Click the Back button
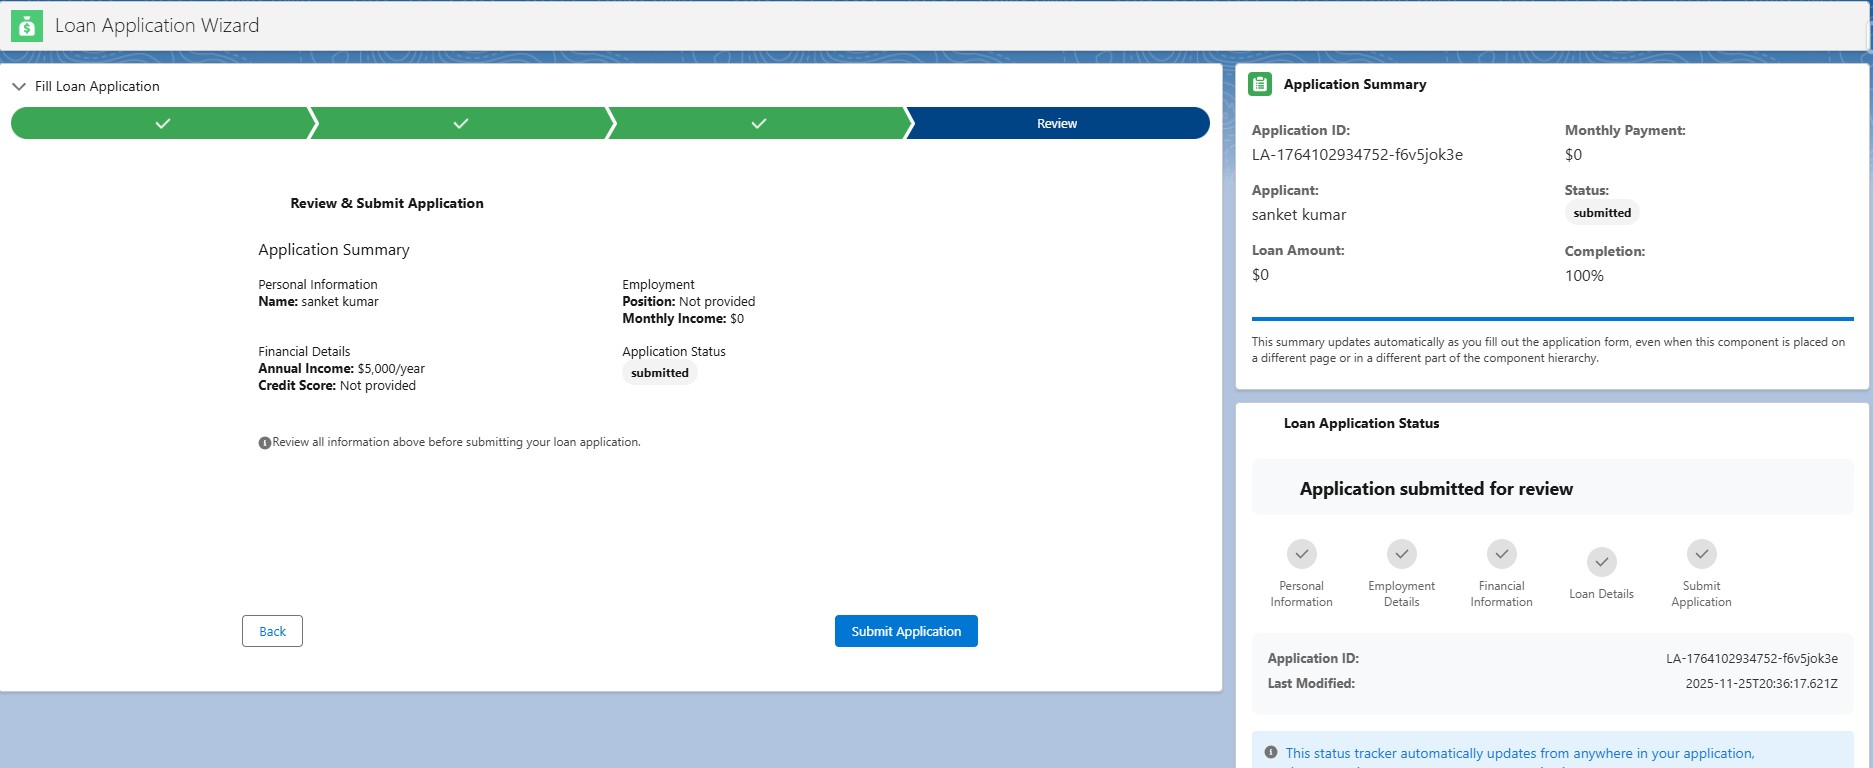 tap(272, 631)
